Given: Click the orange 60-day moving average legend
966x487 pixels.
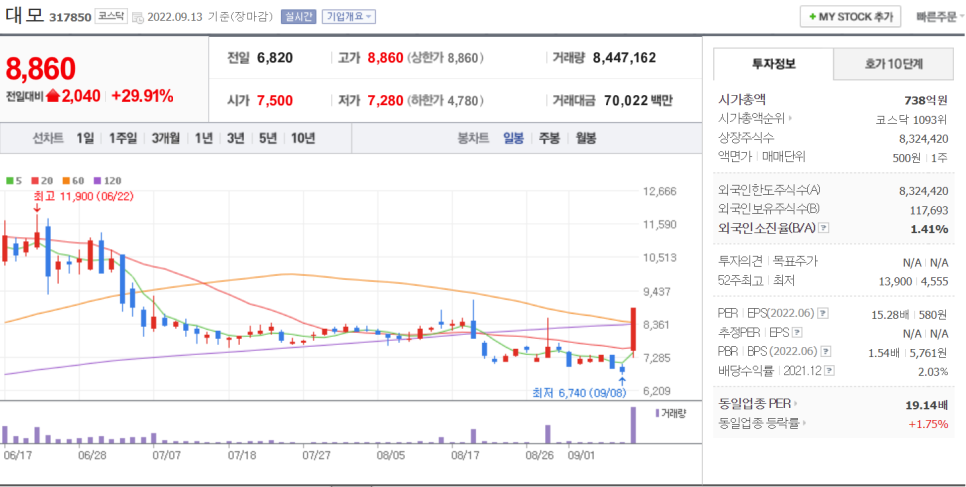Looking at the screenshot, I should pyautogui.click(x=73, y=181).
